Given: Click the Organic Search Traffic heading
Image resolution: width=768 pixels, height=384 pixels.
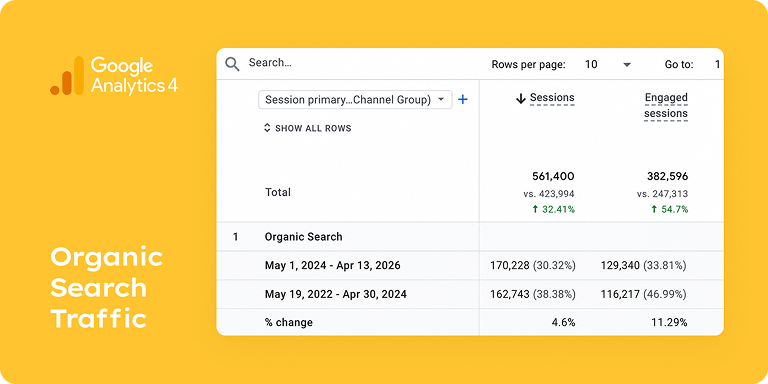Looking at the screenshot, I should pyautogui.click(x=107, y=288).
